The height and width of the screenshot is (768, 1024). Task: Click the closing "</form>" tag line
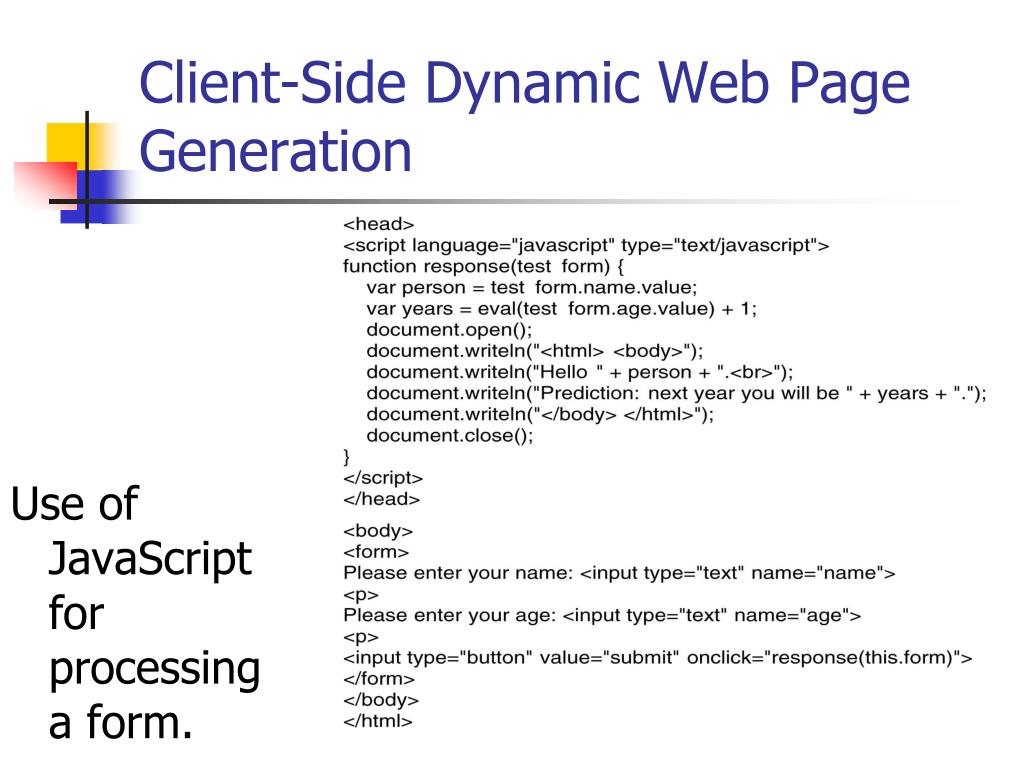[x=379, y=679]
